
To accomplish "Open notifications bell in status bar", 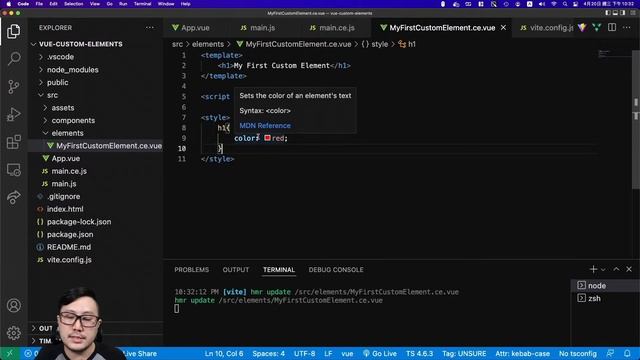I will click(627, 353).
